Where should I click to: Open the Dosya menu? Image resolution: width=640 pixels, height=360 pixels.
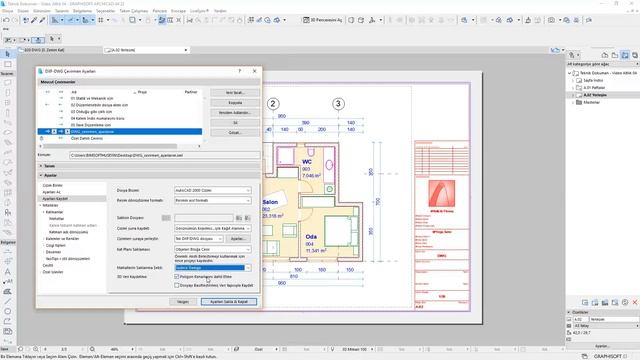click(x=8, y=11)
